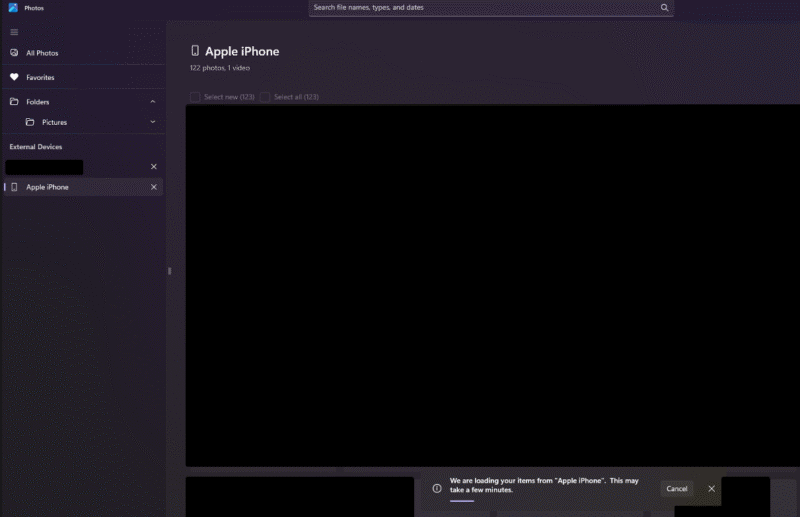Expand the Pictures folder chevron

pos(153,122)
